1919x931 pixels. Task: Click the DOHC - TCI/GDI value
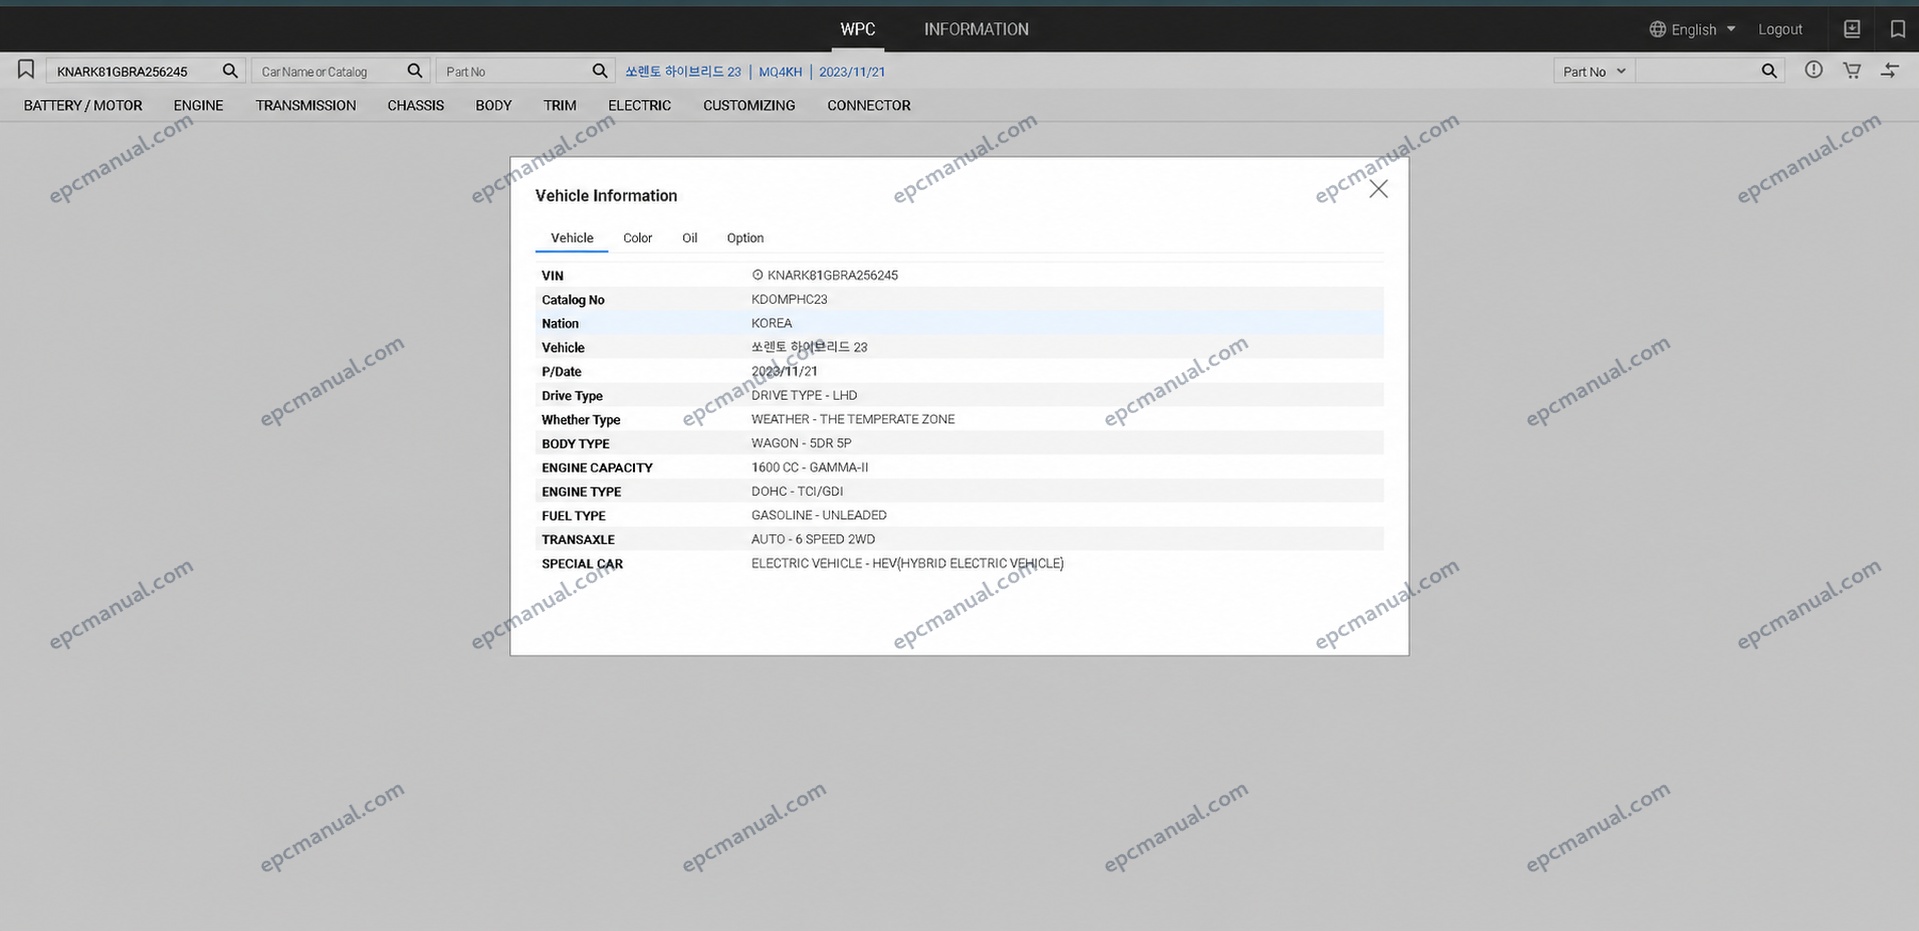point(797,491)
